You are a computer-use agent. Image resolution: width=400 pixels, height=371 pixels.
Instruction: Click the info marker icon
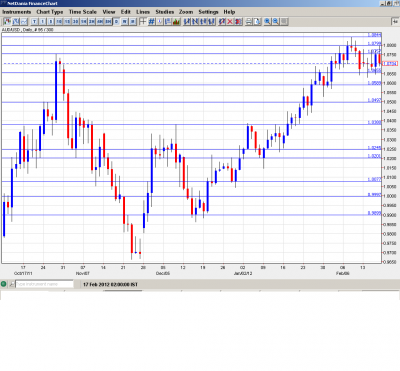[x=160, y=22]
